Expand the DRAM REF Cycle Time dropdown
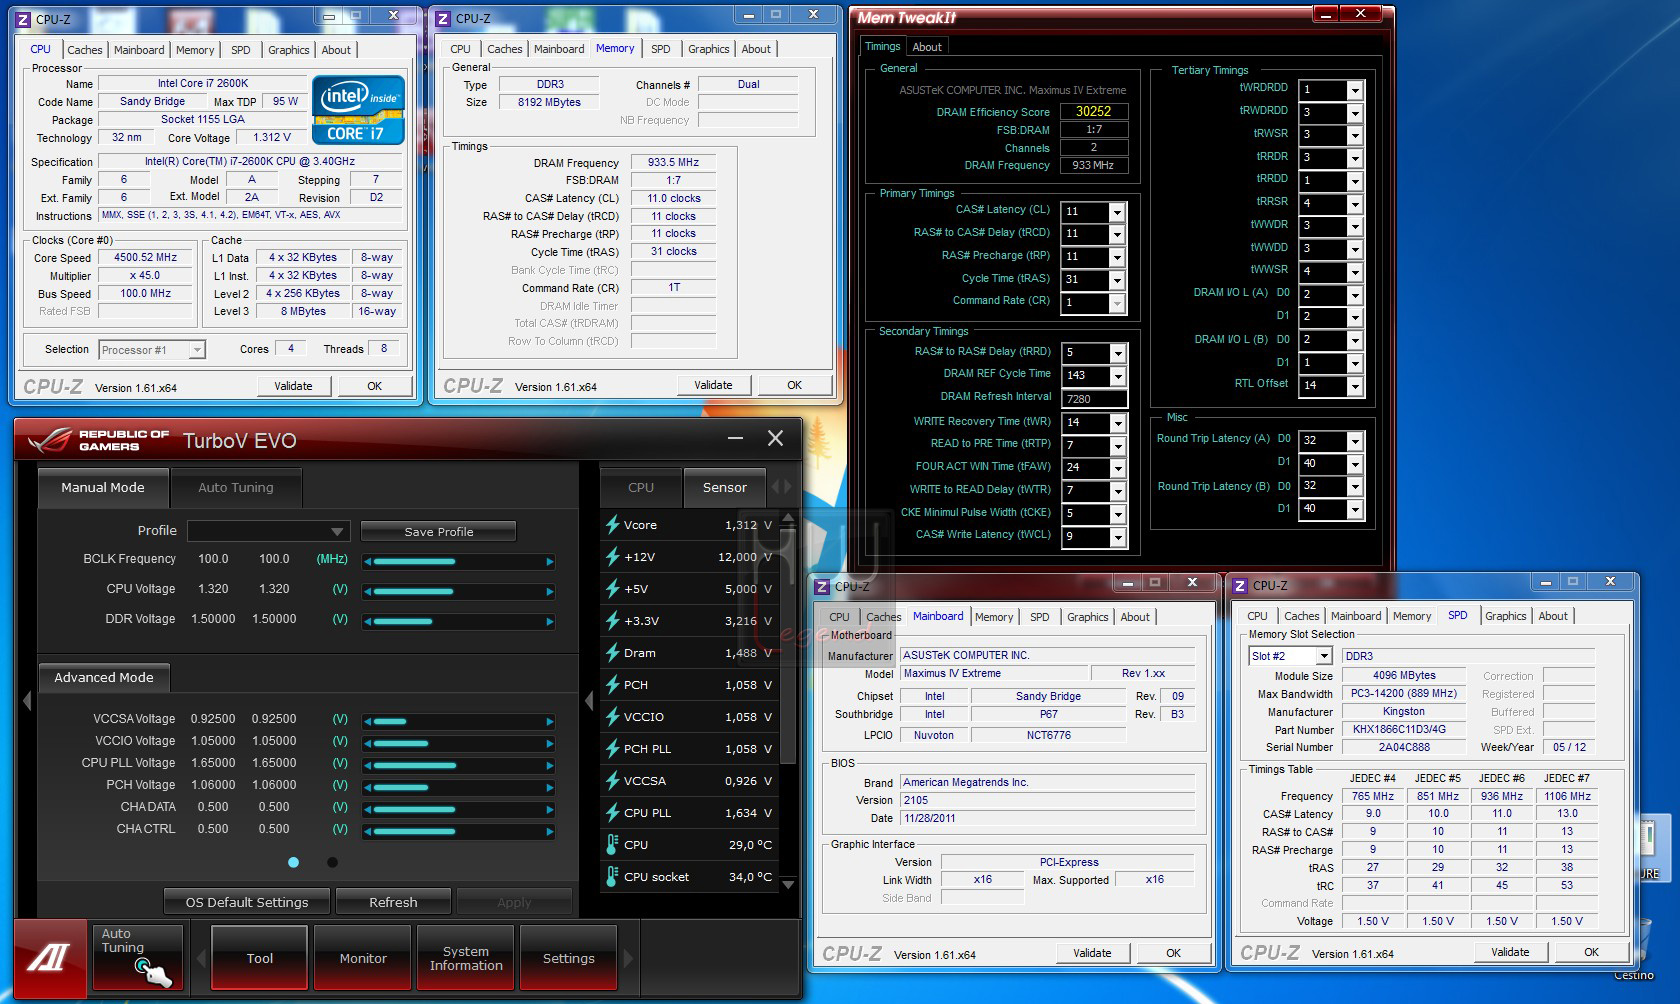 click(x=1117, y=376)
